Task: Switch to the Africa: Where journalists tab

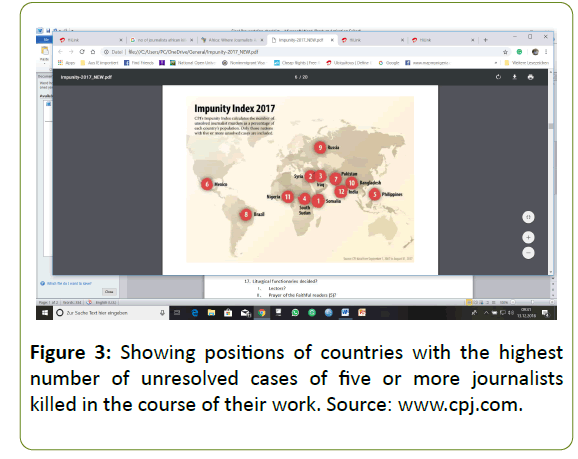Action: (x=232, y=40)
